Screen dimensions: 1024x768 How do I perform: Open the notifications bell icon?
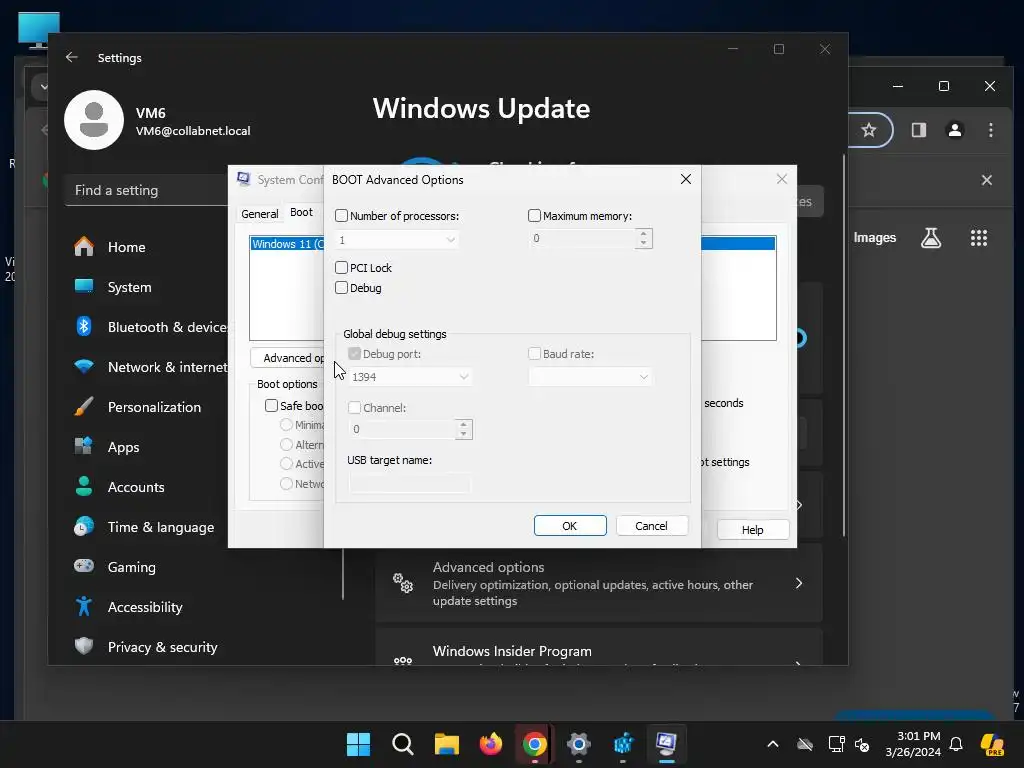tap(956, 744)
